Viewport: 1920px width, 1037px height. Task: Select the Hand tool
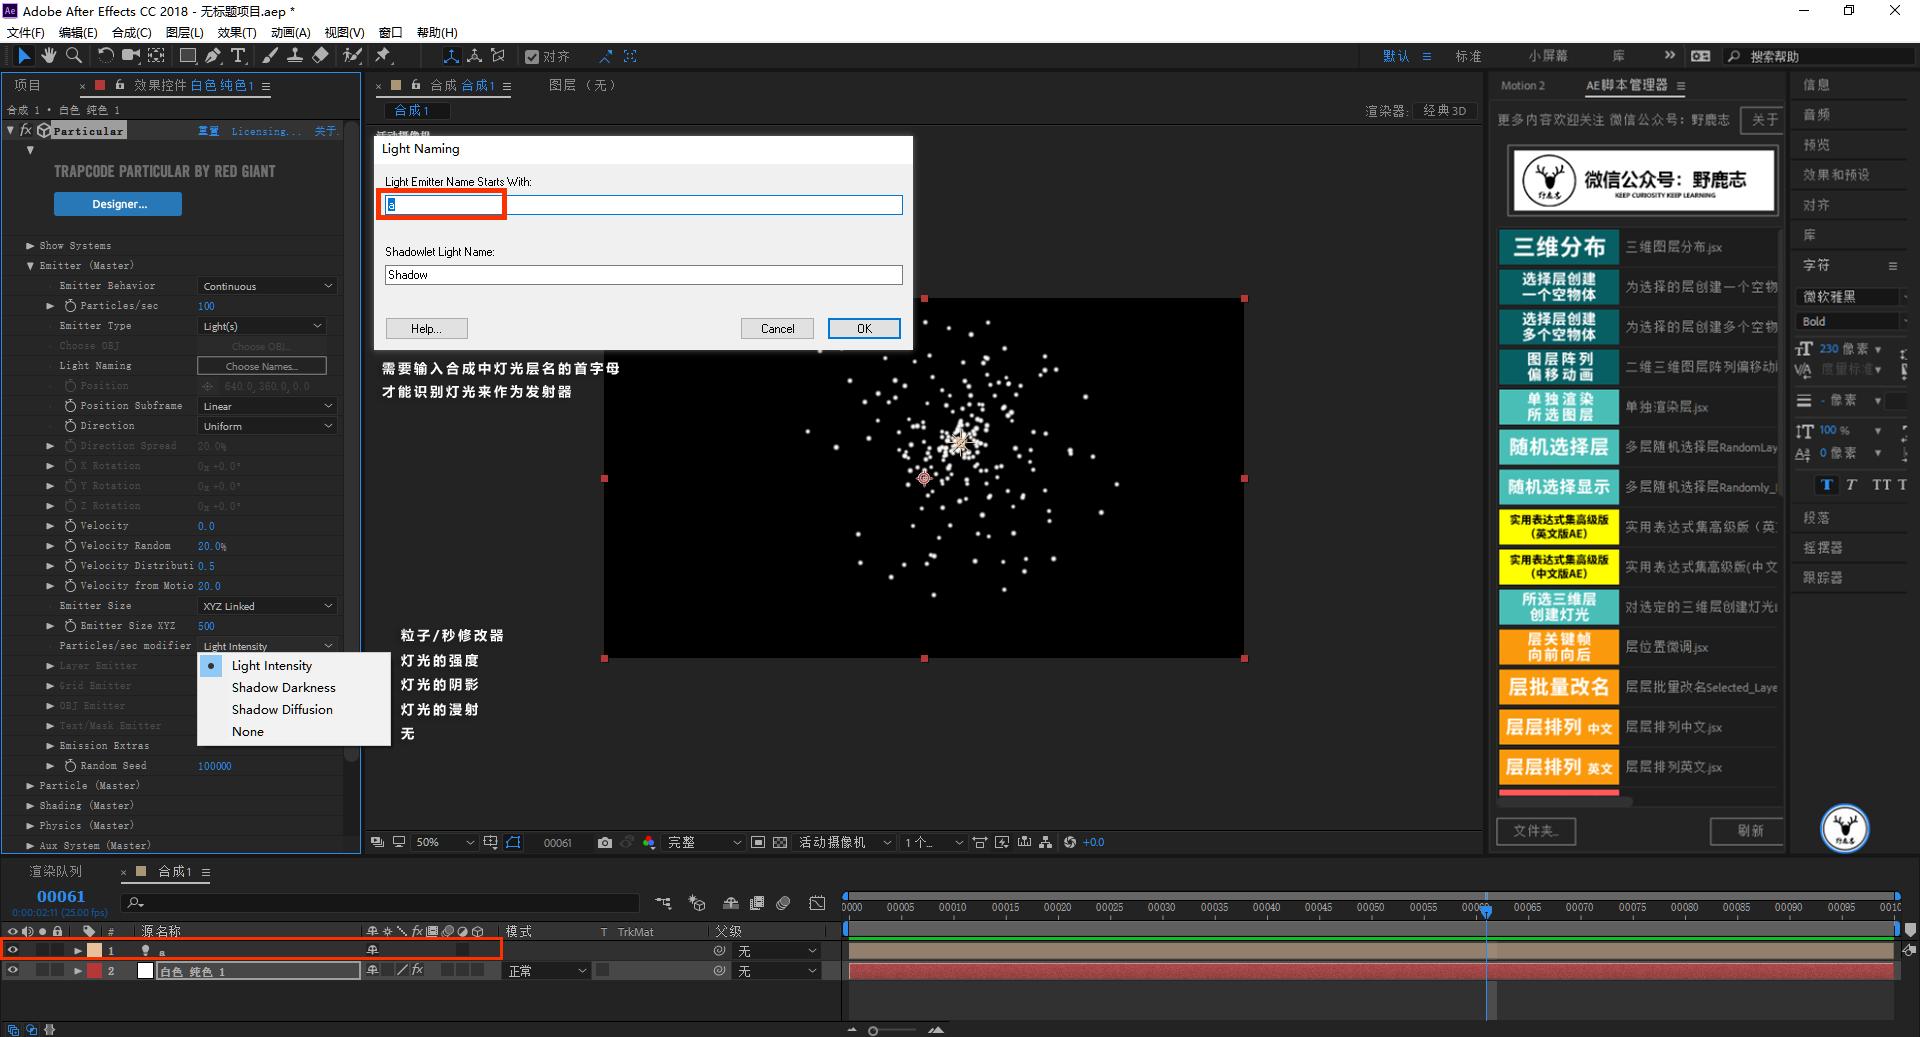(50, 56)
